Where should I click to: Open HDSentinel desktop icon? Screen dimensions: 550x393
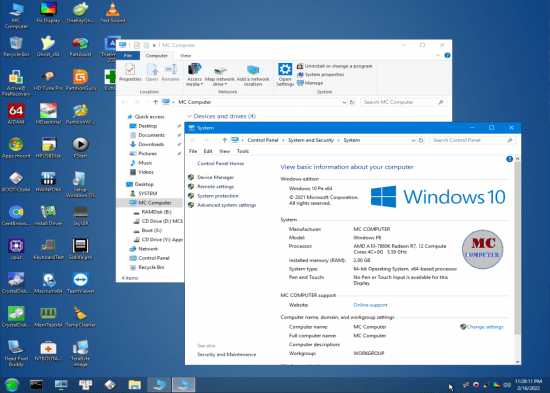click(x=48, y=114)
